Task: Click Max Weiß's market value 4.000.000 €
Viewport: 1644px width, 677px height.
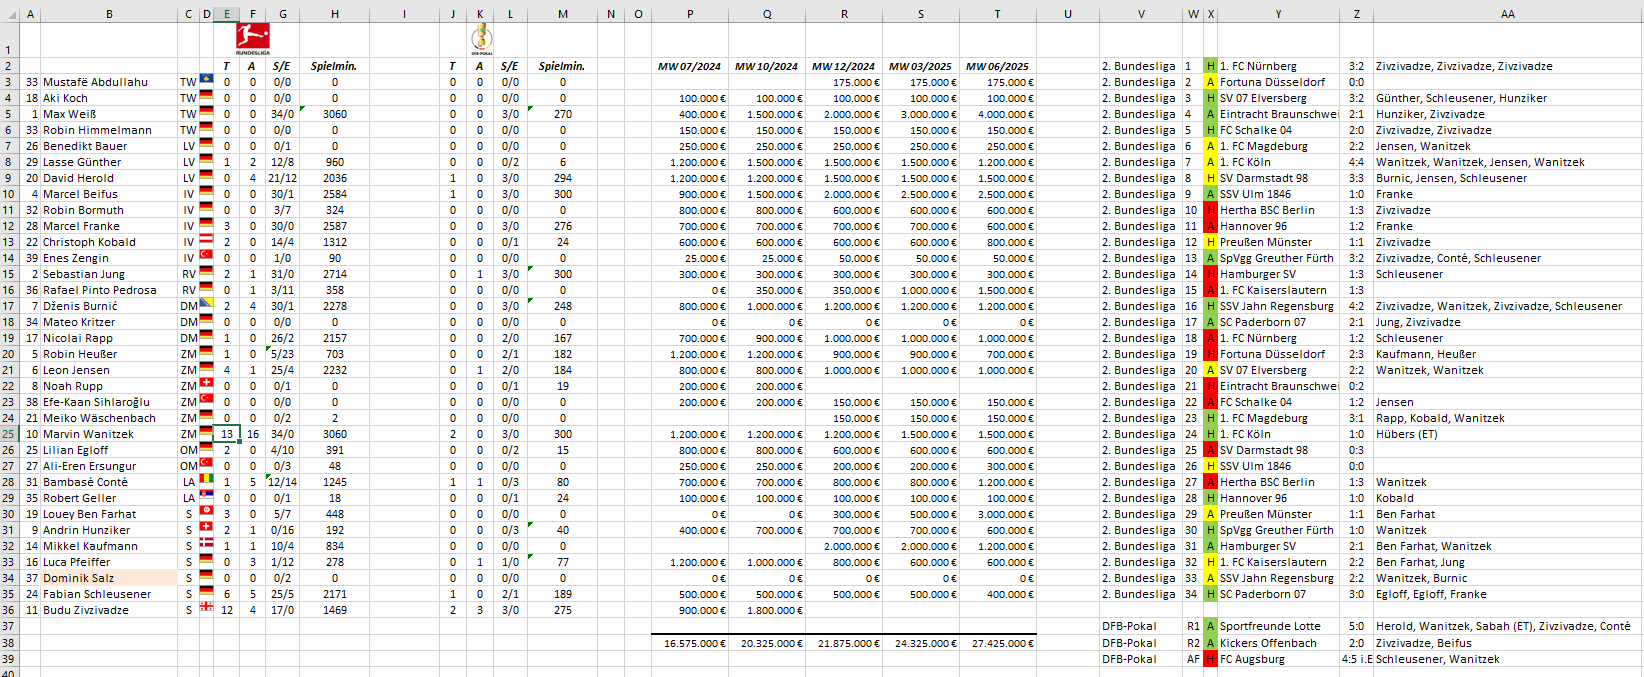Action: [x=1006, y=114]
